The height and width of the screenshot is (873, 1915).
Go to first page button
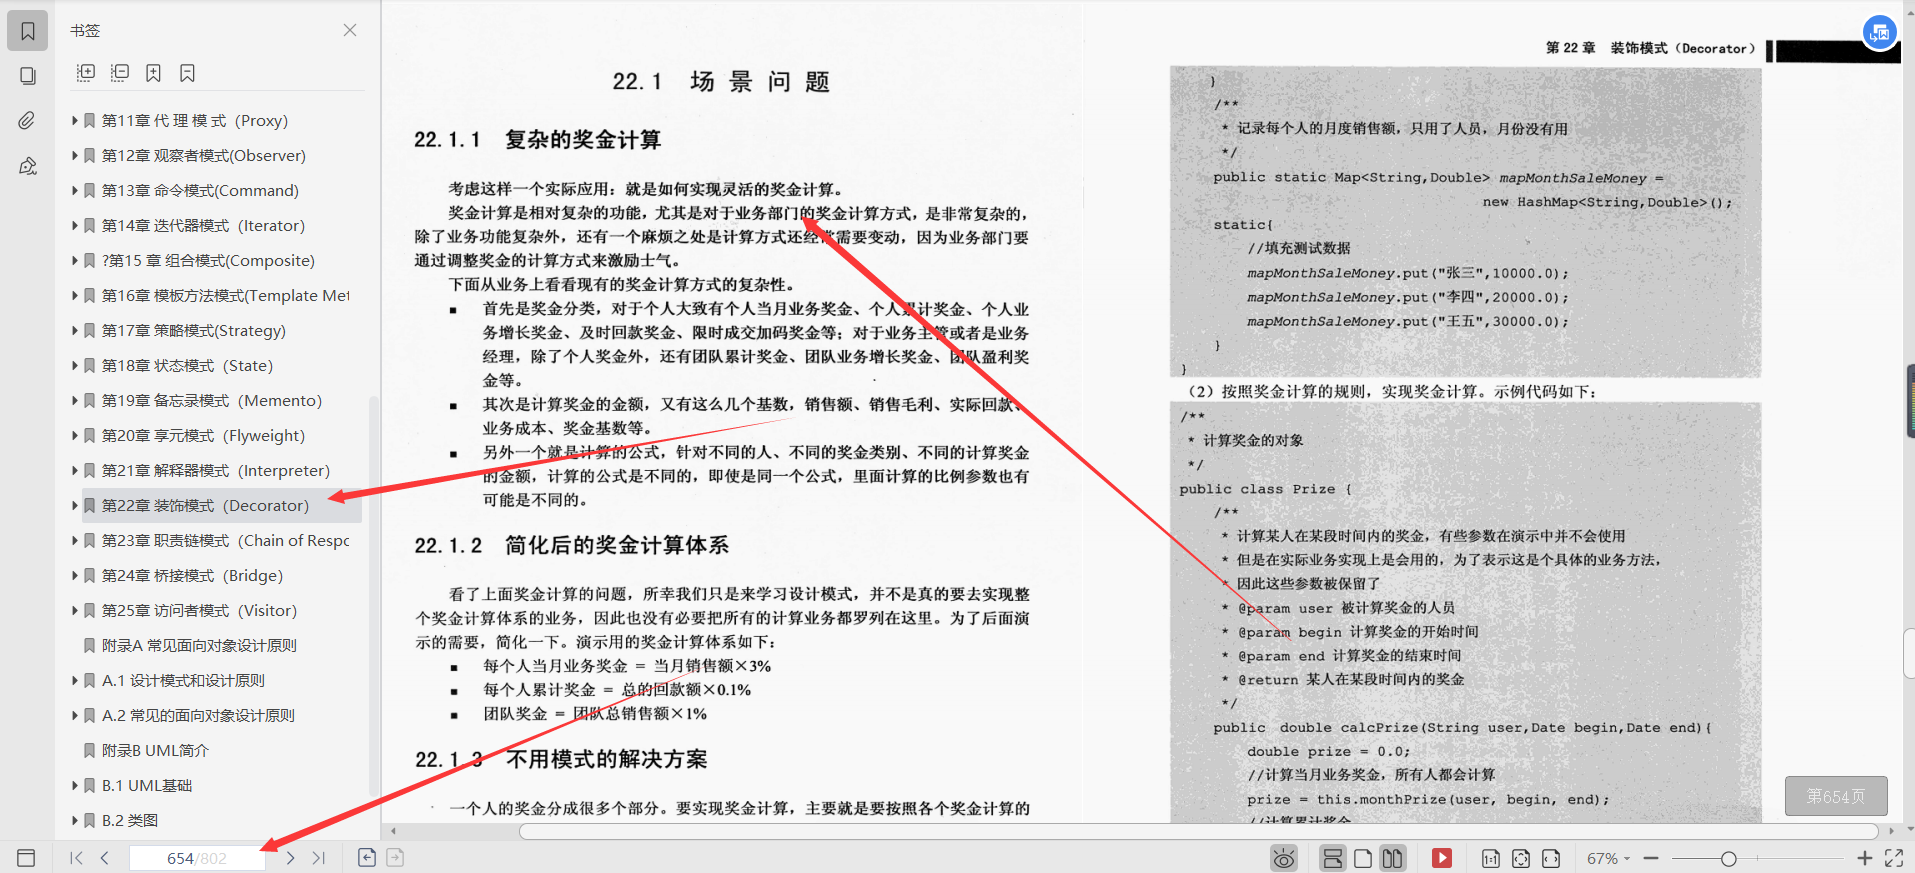pos(76,858)
